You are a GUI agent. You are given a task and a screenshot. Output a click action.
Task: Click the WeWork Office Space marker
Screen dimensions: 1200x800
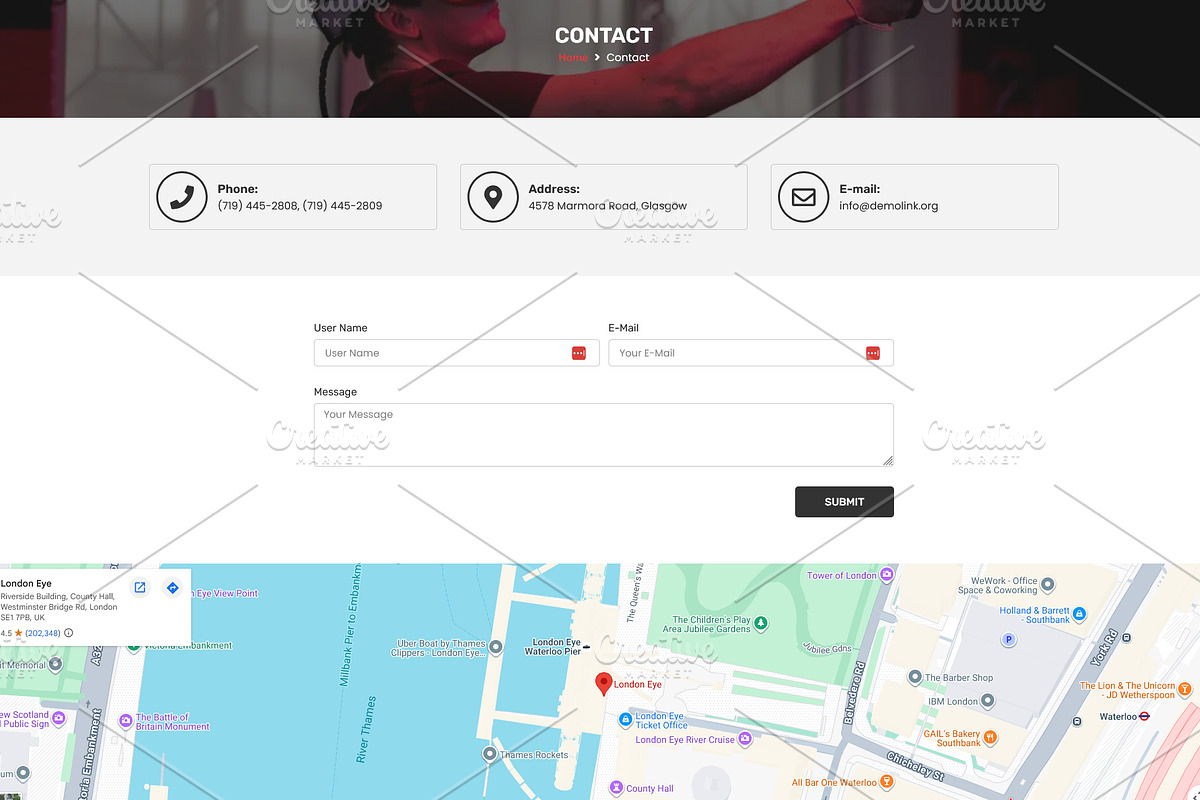coord(1048,584)
